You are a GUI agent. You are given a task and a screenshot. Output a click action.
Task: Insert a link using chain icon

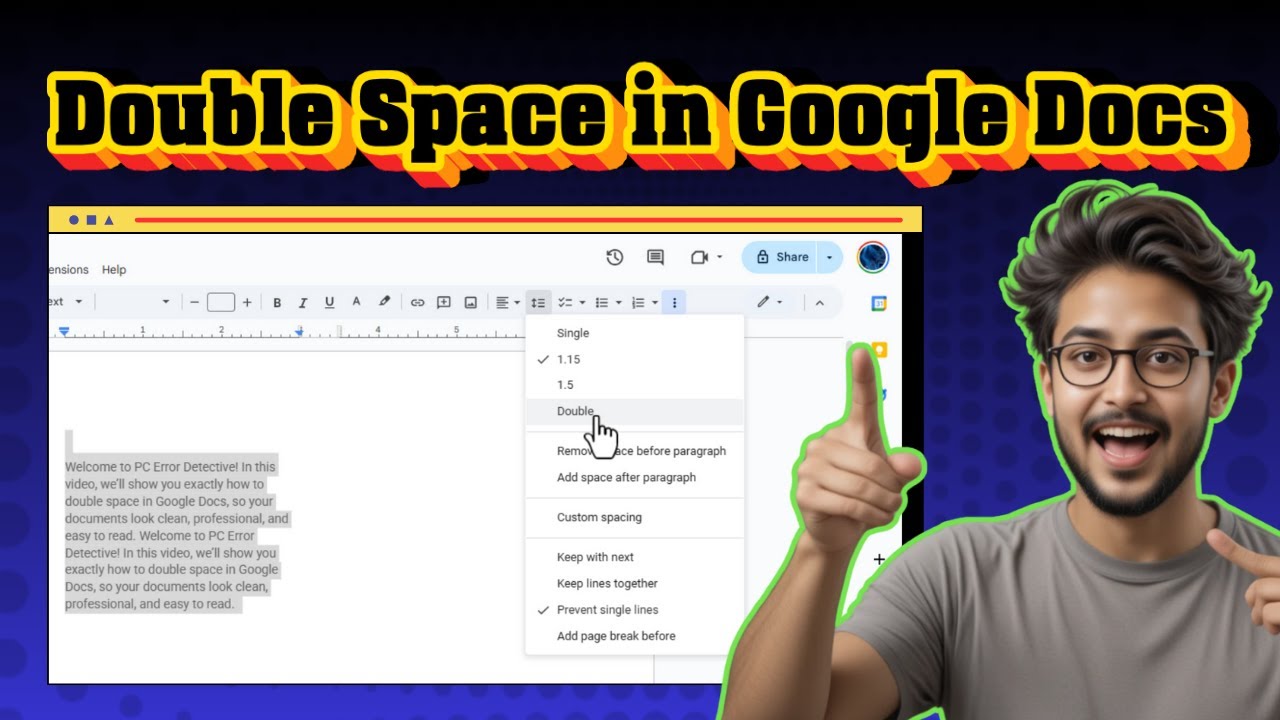[x=418, y=302]
